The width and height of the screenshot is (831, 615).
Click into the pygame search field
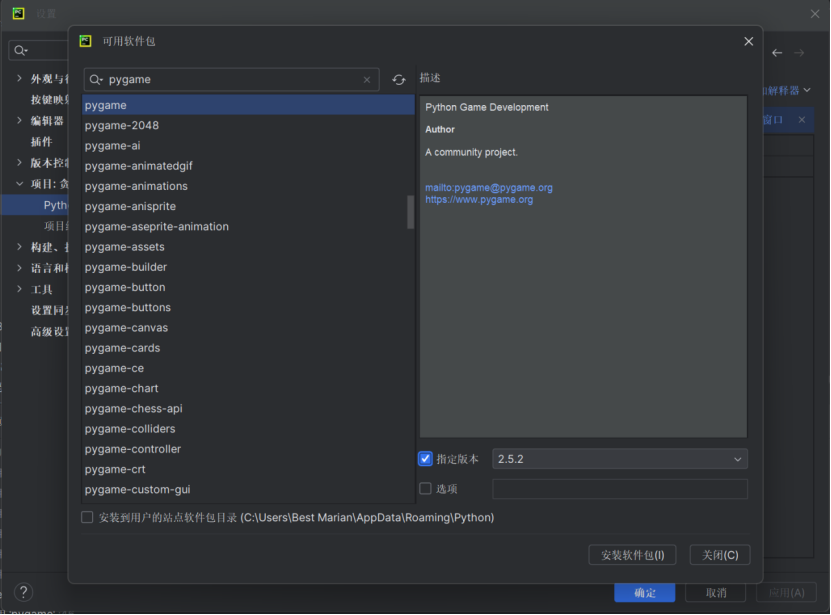pos(232,80)
